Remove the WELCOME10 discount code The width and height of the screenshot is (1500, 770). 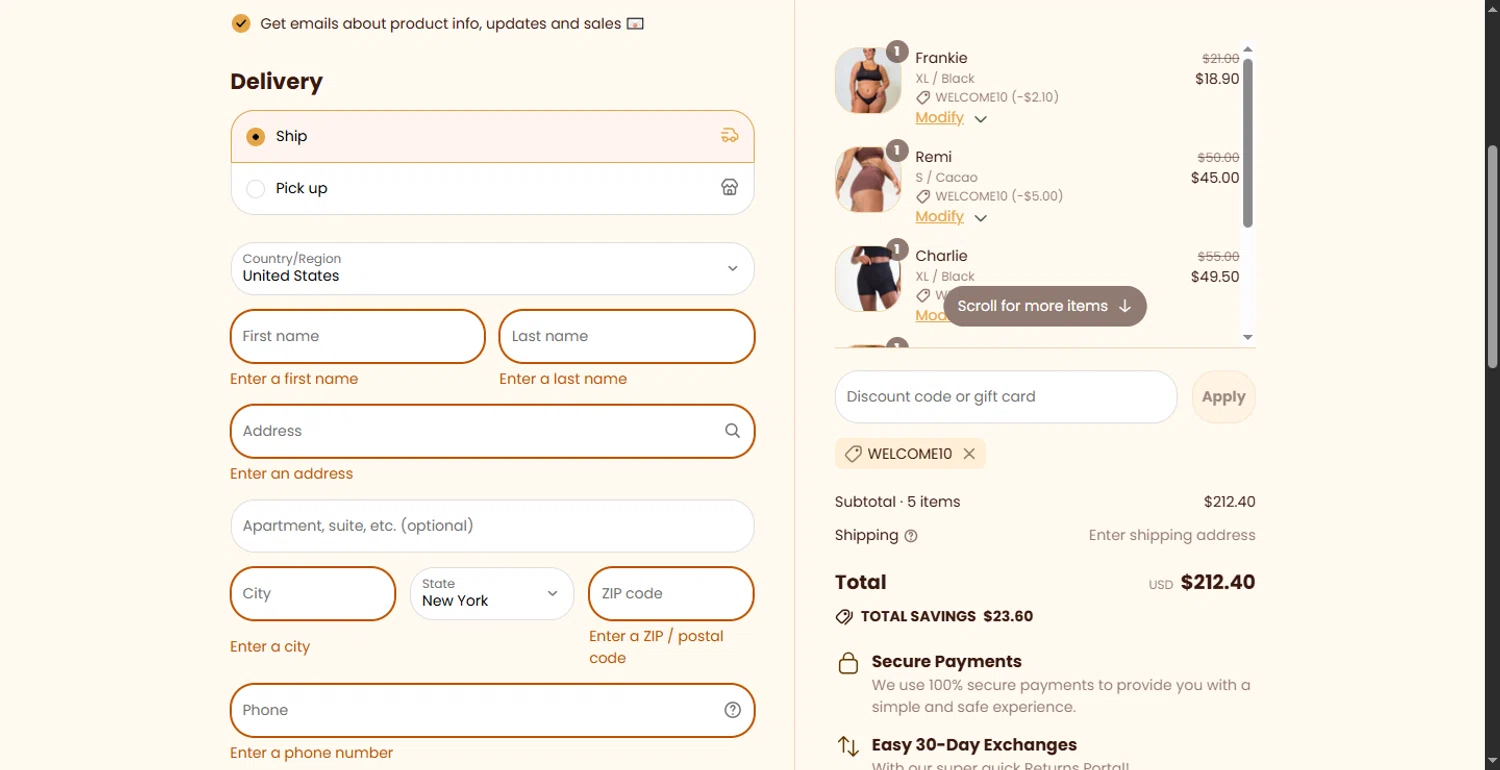(x=969, y=454)
